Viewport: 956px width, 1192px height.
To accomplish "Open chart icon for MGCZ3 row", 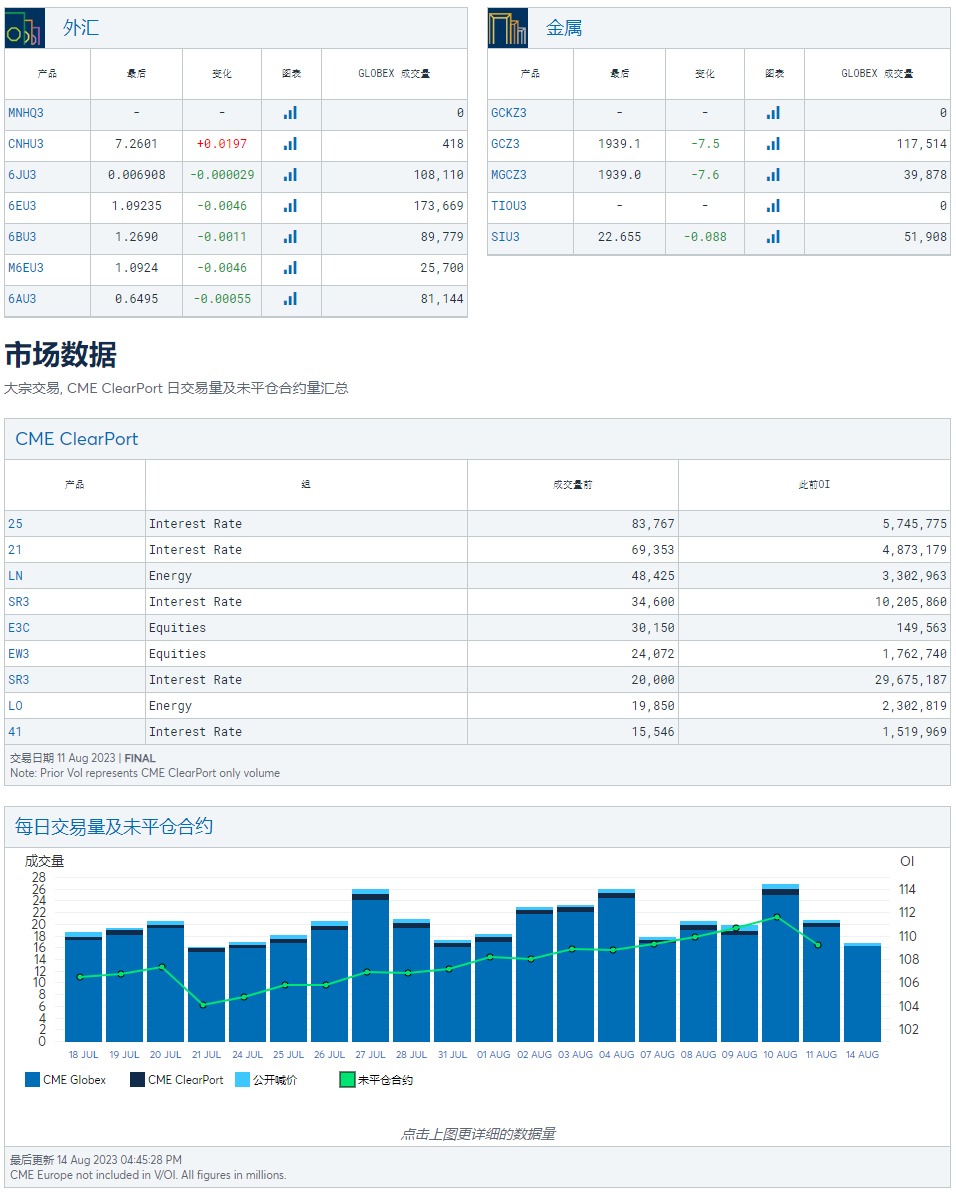I will click(774, 175).
